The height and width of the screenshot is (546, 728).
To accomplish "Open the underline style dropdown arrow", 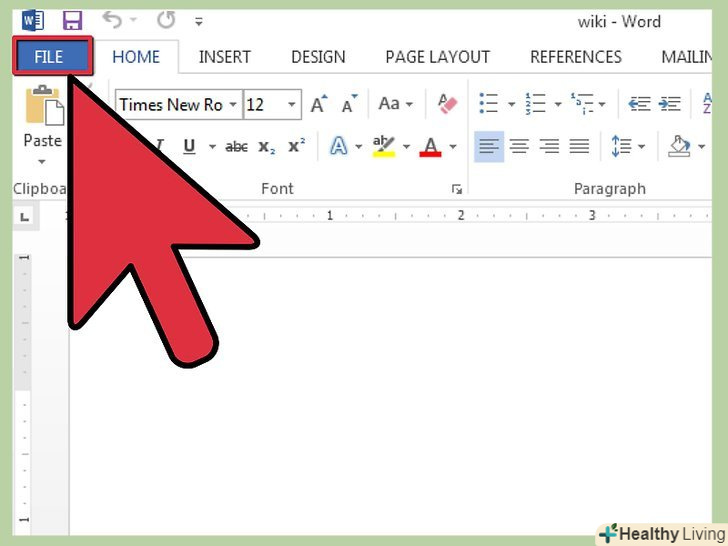I will (x=212, y=147).
